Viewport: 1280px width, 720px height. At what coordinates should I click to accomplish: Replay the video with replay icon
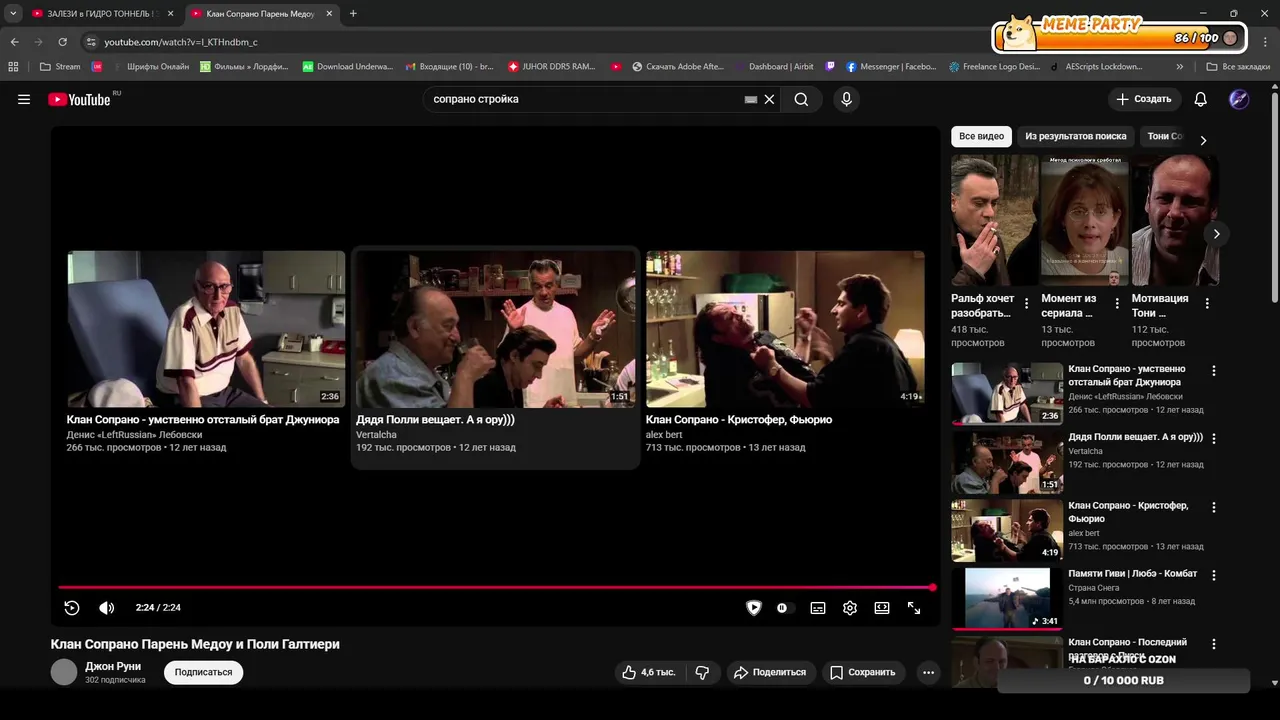72,607
